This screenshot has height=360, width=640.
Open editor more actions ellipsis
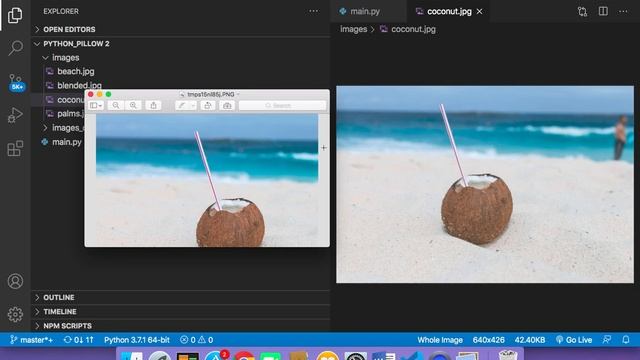[x=623, y=11]
